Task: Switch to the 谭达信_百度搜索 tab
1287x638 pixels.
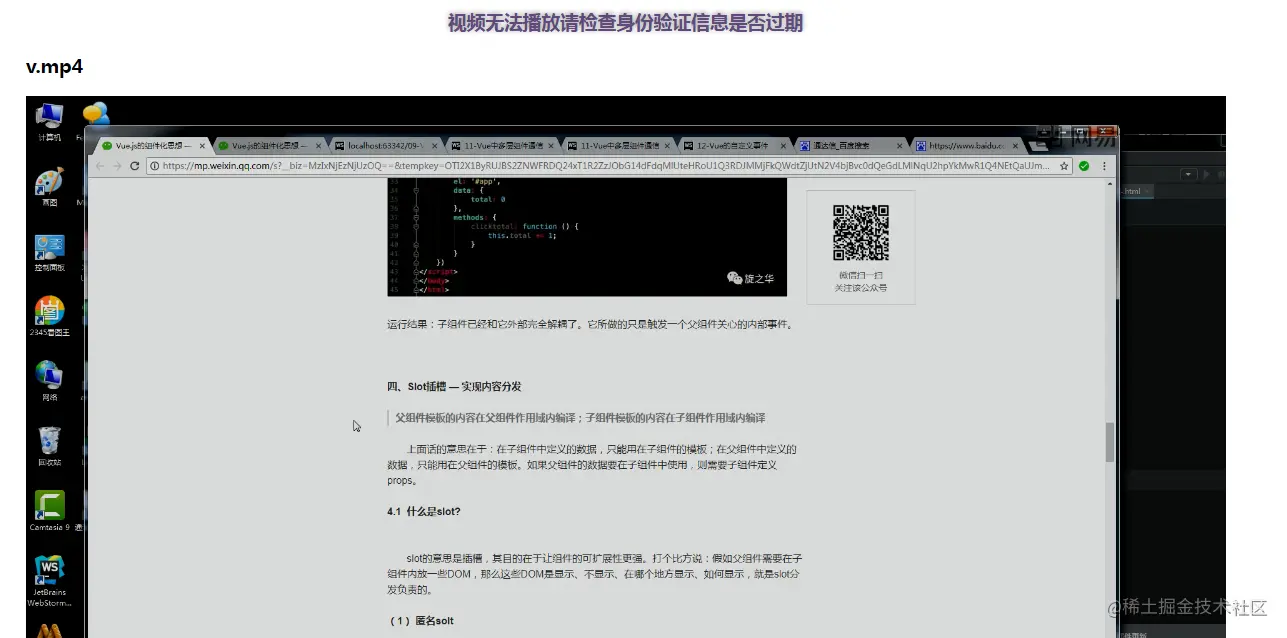Action: pos(850,145)
